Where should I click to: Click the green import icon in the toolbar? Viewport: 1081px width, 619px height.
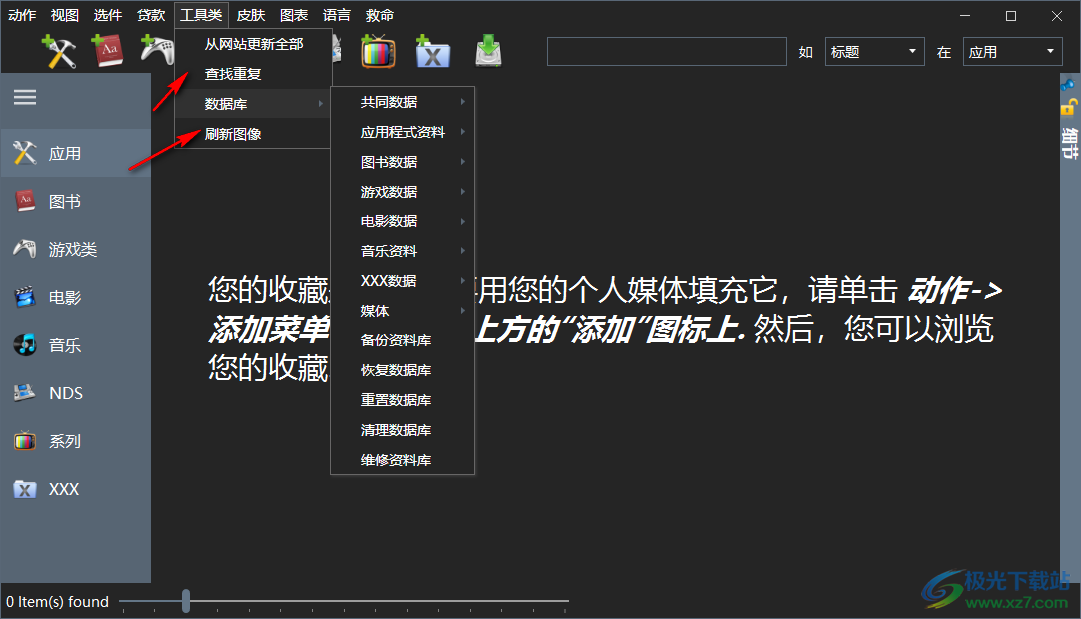pos(488,51)
